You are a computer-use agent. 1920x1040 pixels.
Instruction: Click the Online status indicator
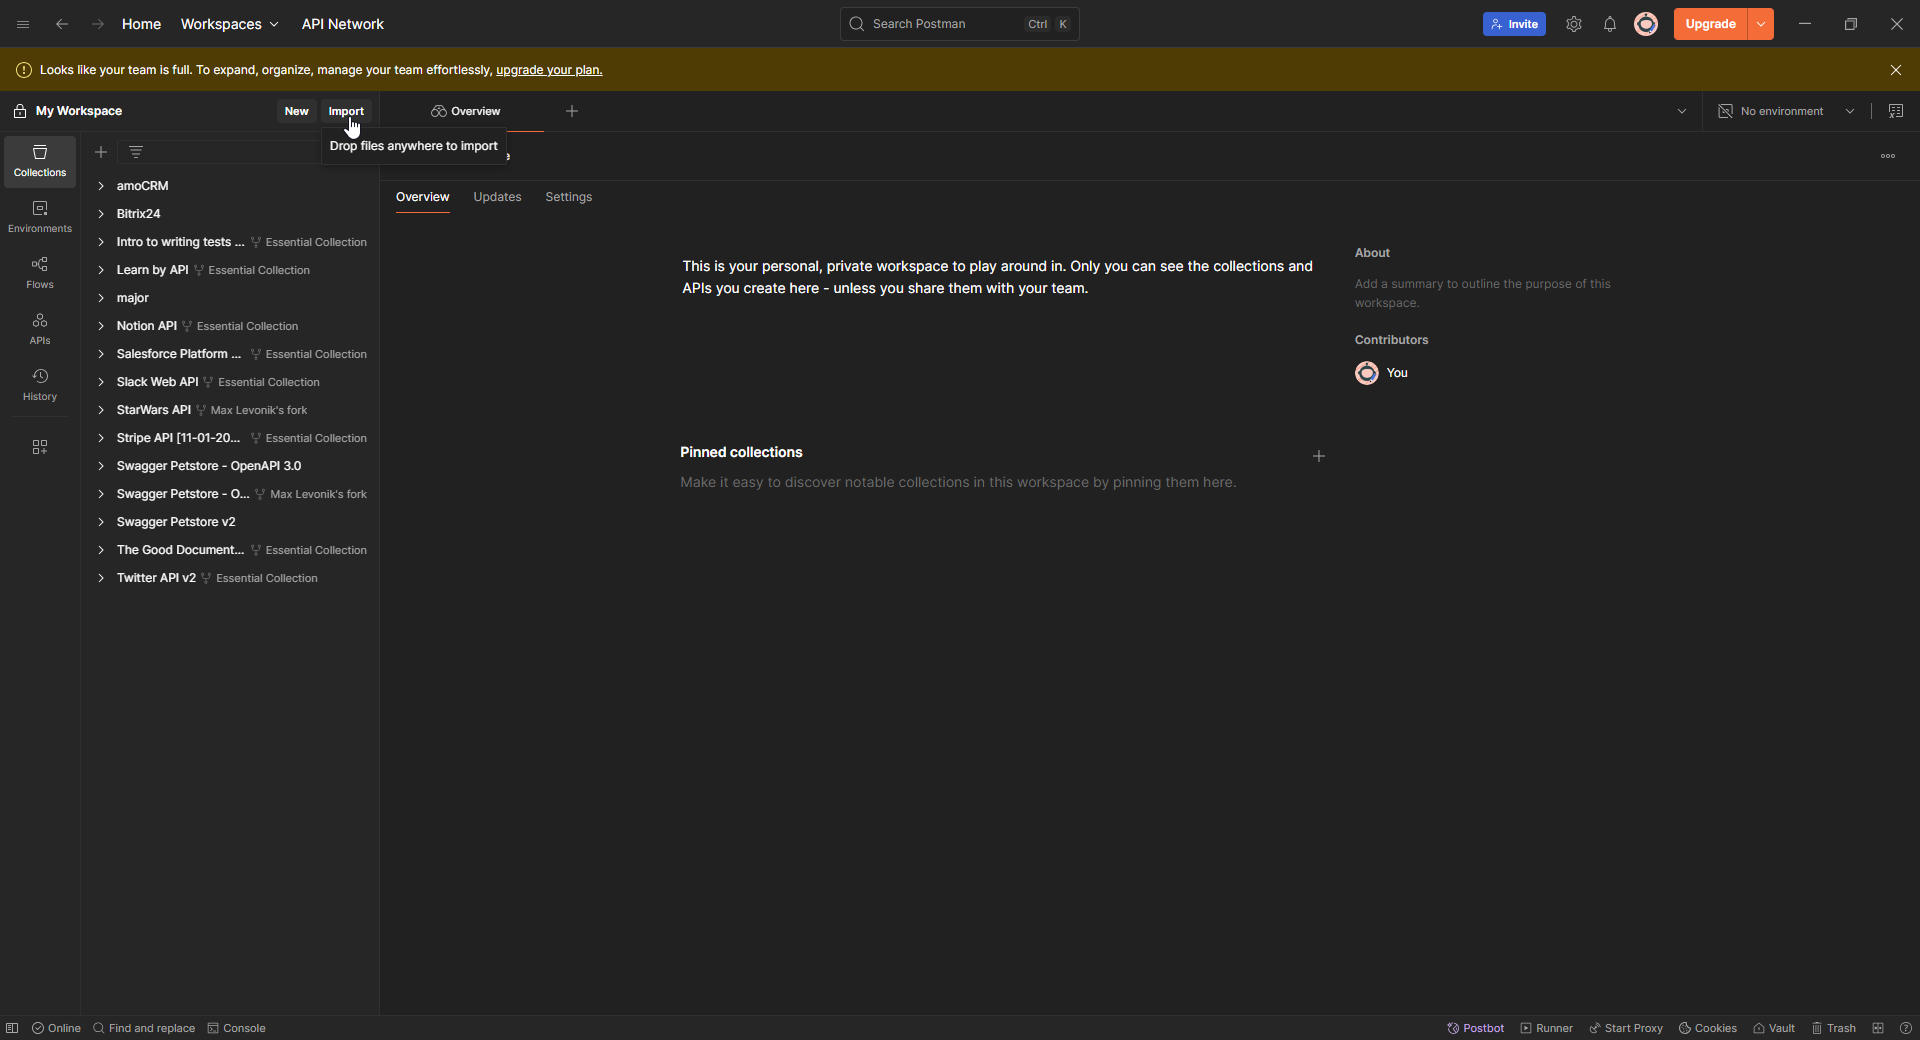(56, 1028)
